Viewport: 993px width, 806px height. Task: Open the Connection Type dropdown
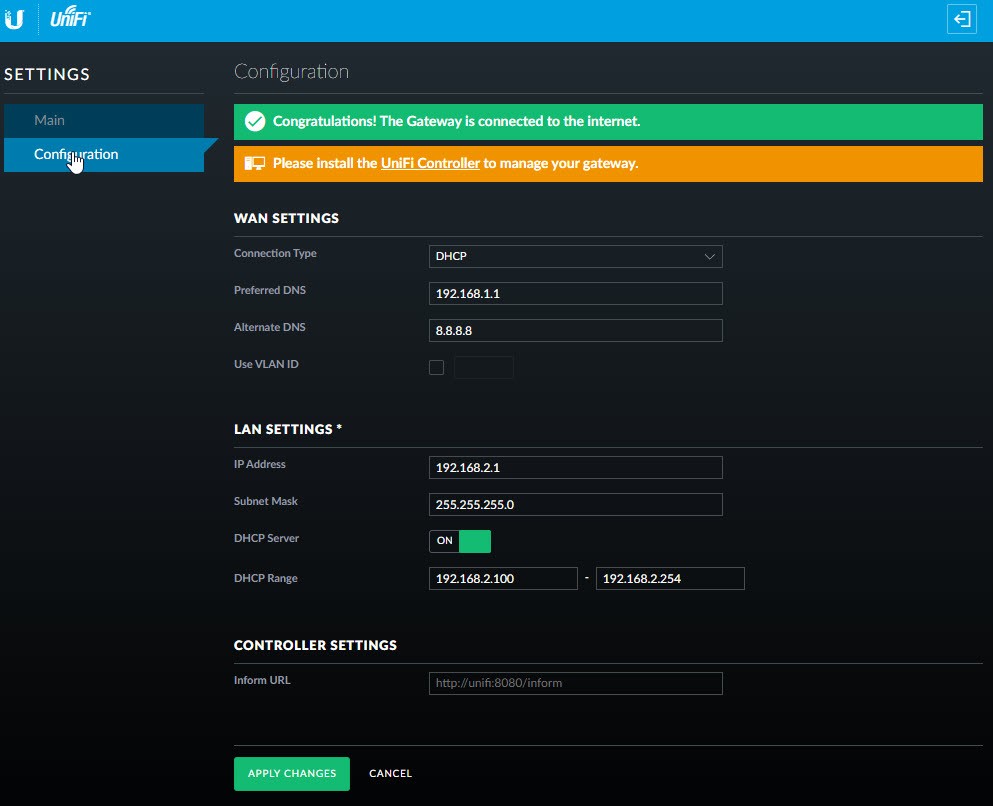[x=575, y=257]
